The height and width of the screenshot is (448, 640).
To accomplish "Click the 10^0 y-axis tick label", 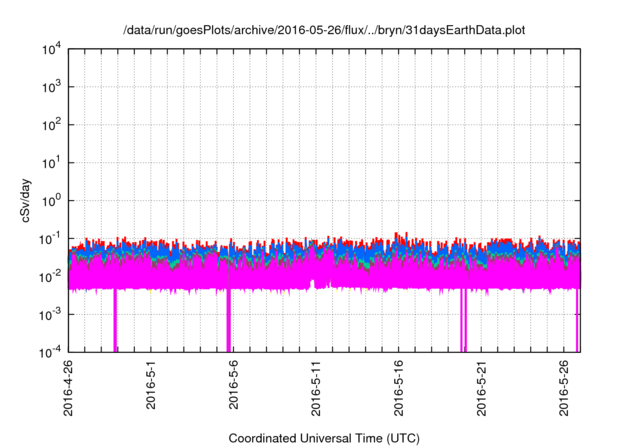I will click(51, 201).
